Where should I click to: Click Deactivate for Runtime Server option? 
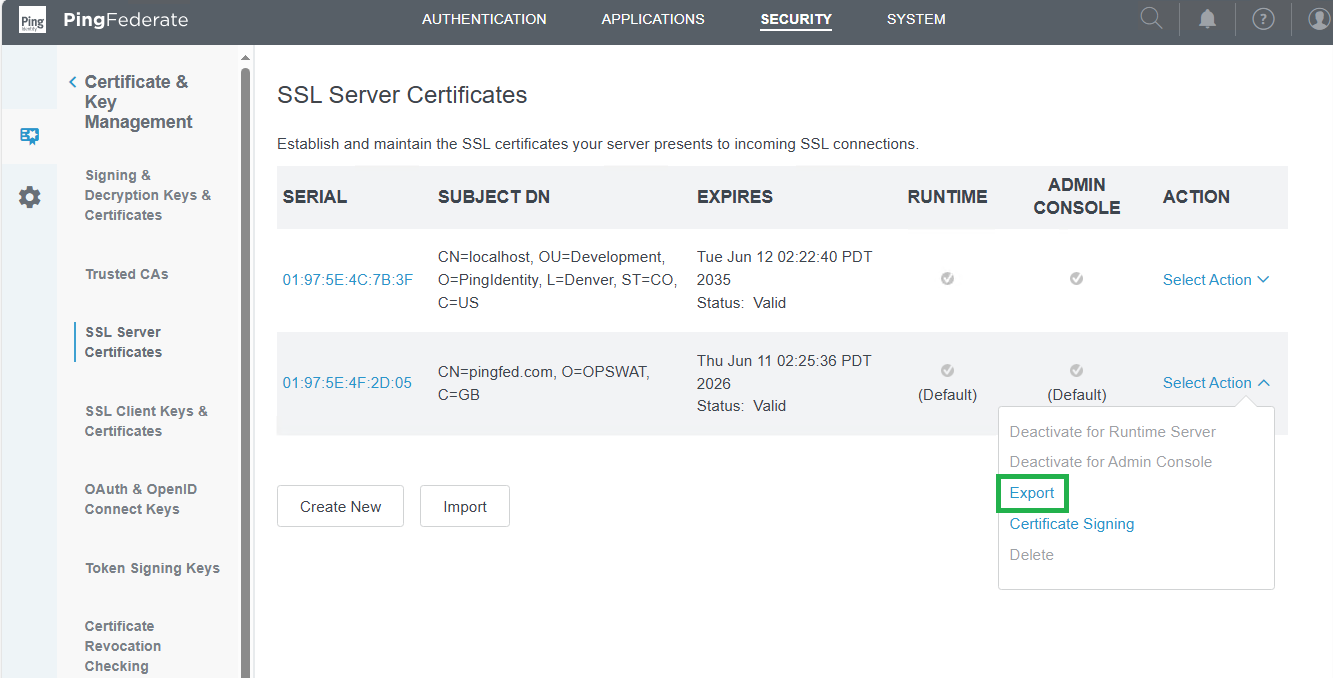[1113, 432]
